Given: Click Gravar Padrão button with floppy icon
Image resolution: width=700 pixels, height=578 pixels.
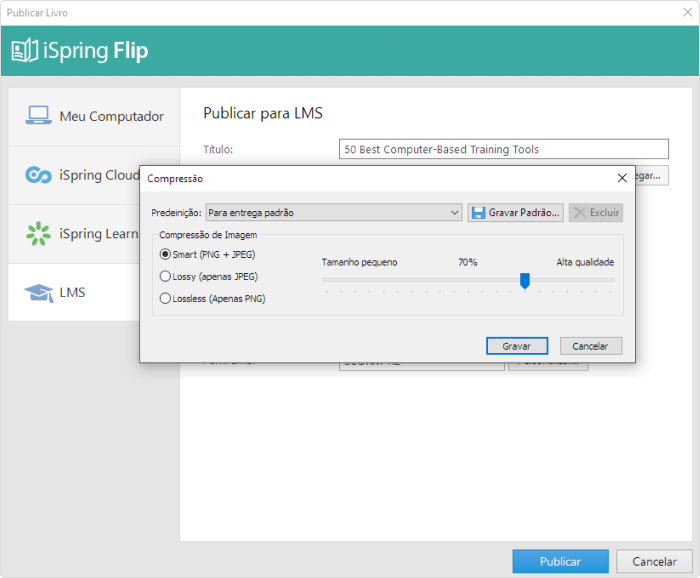Looking at the screenshot, I should [x=516, y=212].
